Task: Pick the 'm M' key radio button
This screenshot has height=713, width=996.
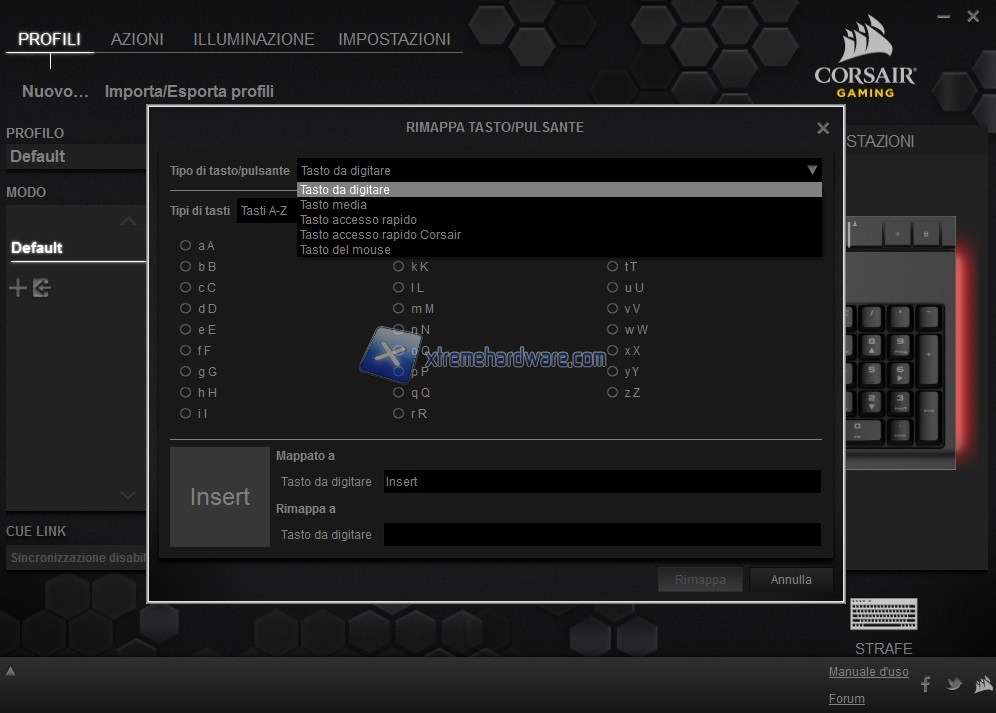Action: (x=399, y=309)
